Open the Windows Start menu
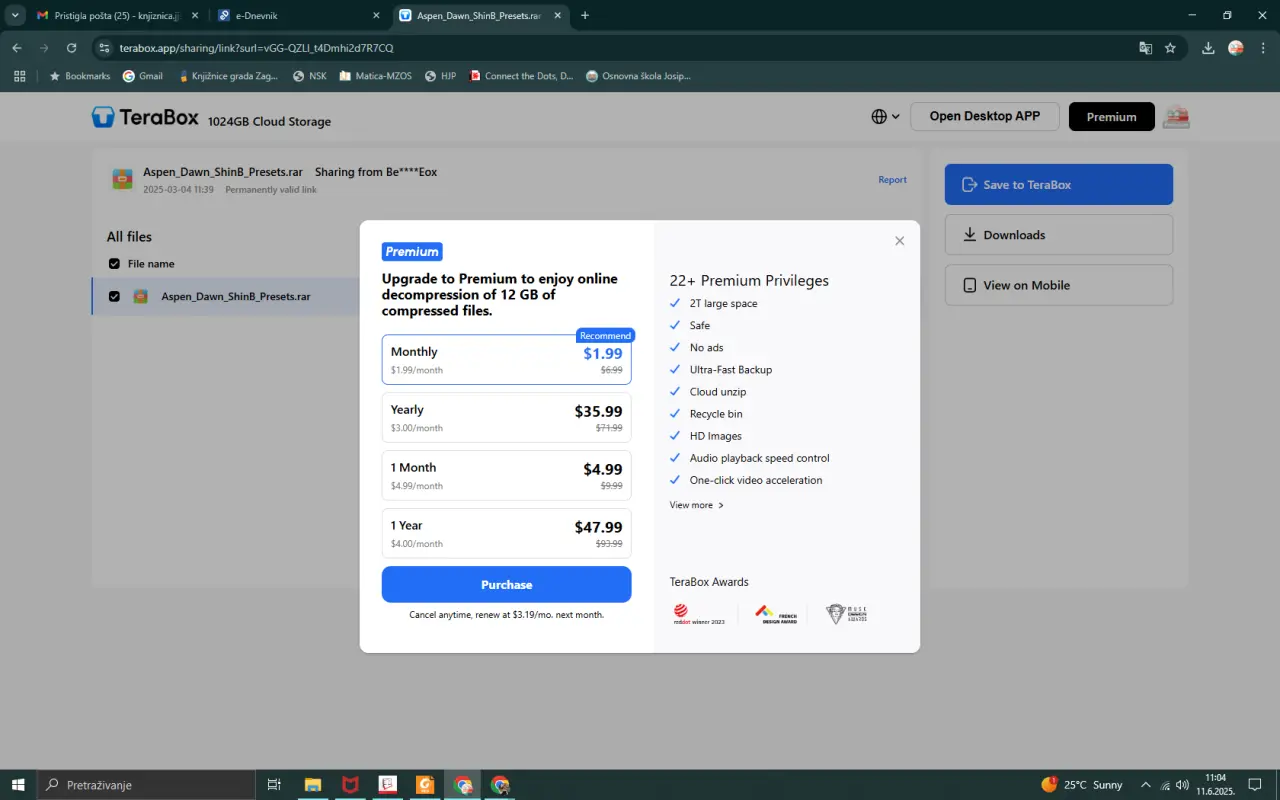 [x=18, y=785]
